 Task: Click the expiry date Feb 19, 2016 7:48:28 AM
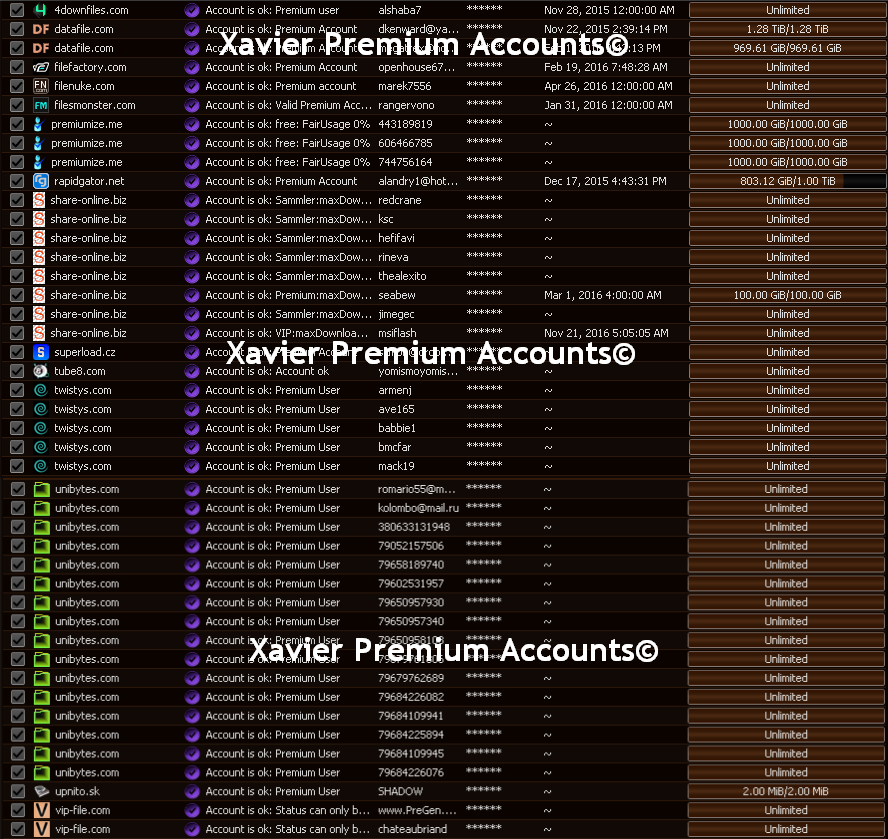pos(605,67)
